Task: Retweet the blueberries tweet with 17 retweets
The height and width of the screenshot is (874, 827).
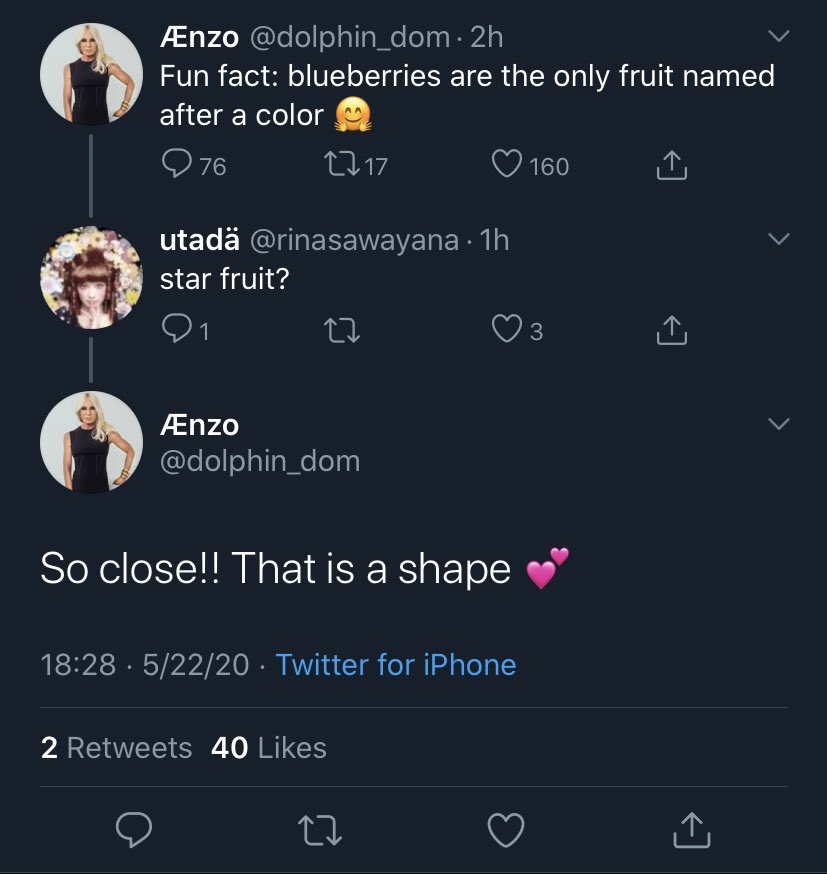Action: pyautogui.click(x=342, y=166)
